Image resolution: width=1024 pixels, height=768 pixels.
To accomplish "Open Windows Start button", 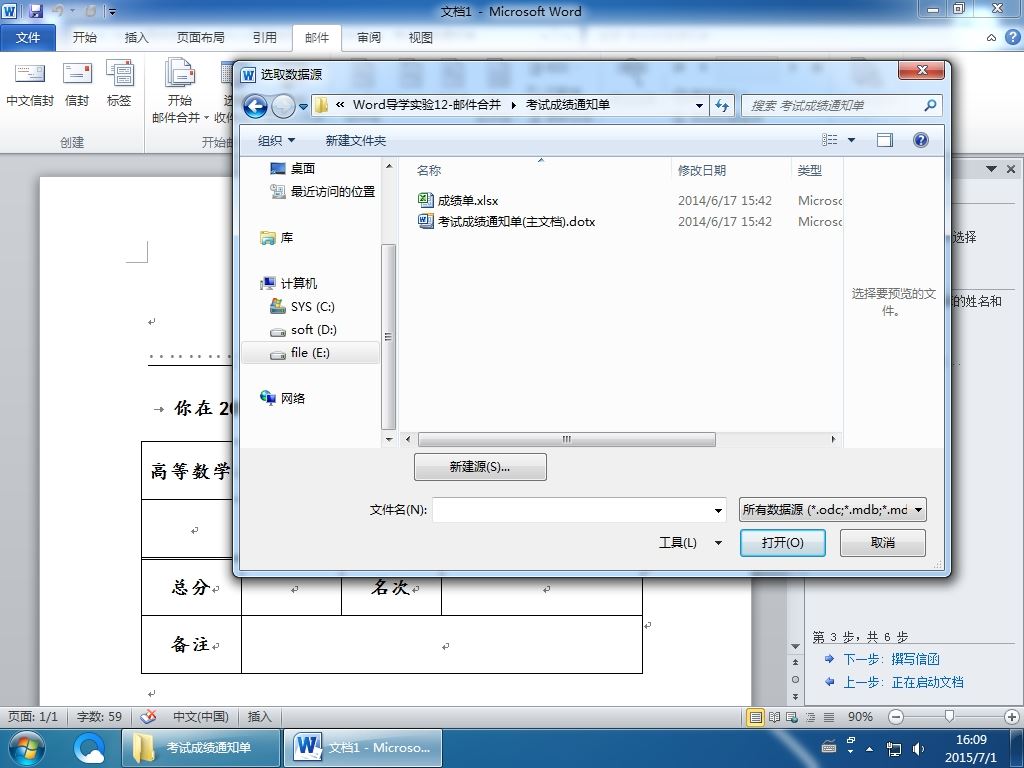I will (26, 748).
